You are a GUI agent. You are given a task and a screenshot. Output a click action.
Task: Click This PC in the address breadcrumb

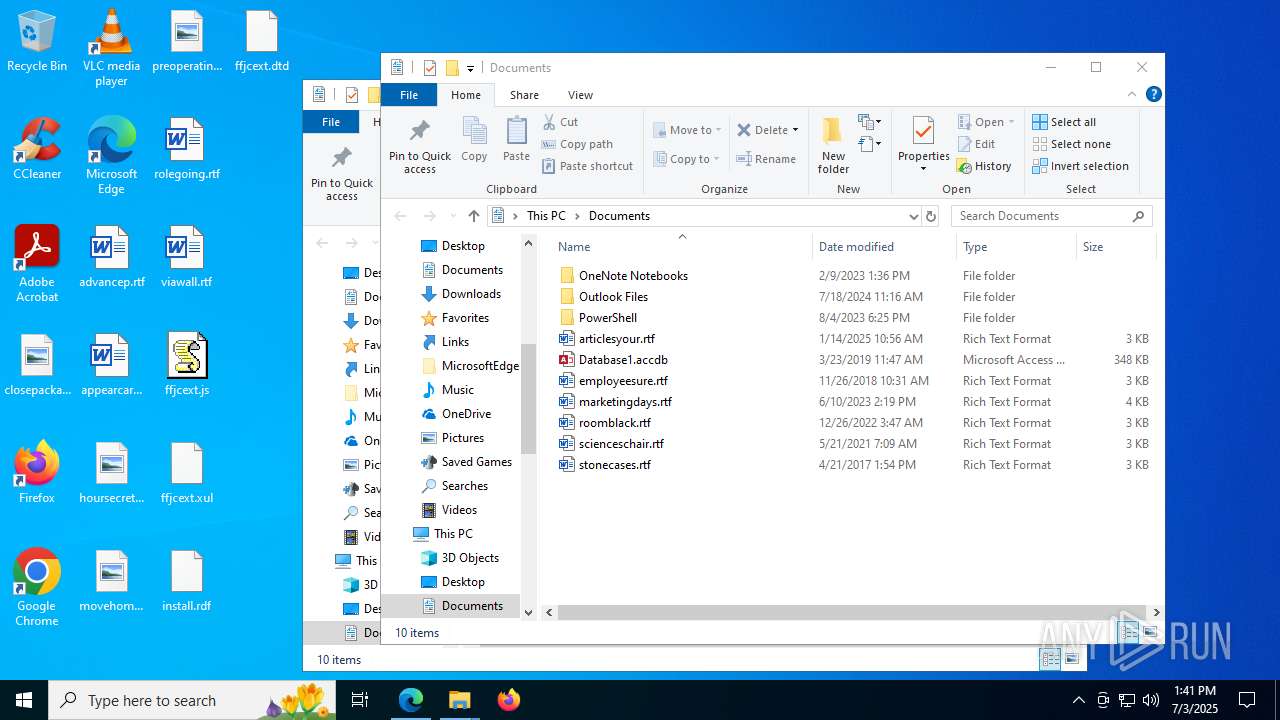click(546, 216)
